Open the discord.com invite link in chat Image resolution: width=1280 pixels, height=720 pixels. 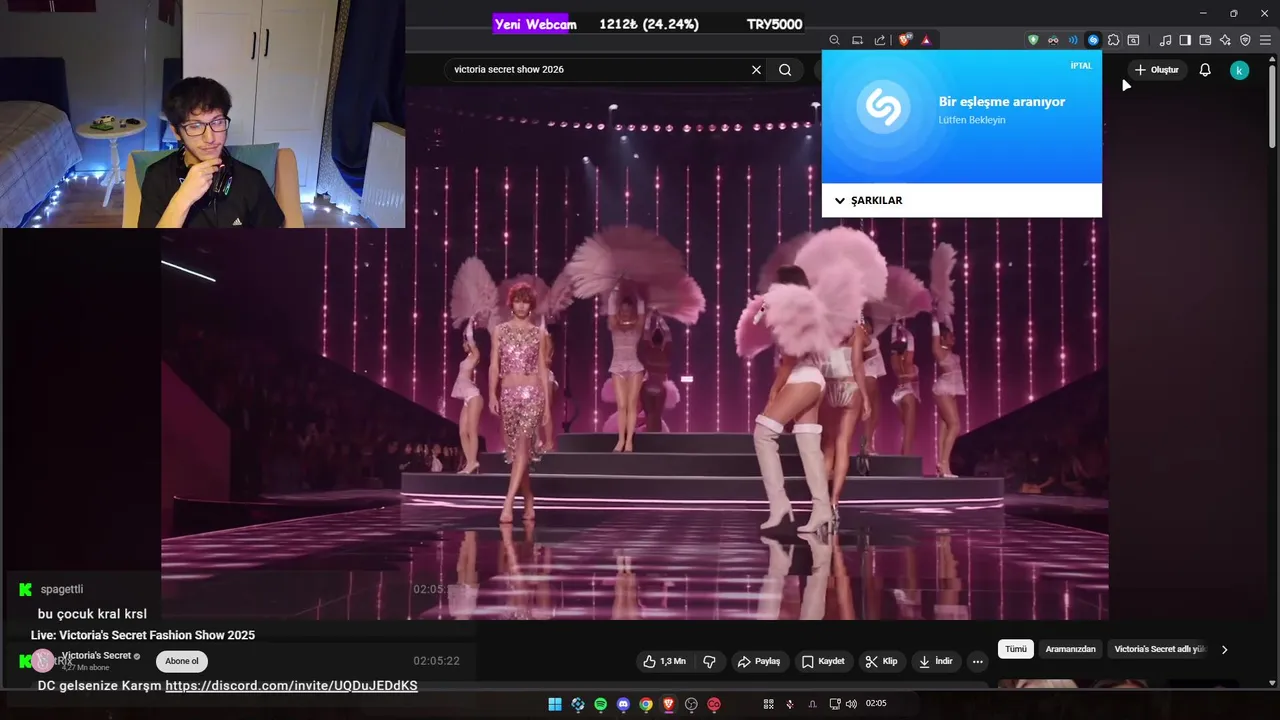[x=291, y=686]
